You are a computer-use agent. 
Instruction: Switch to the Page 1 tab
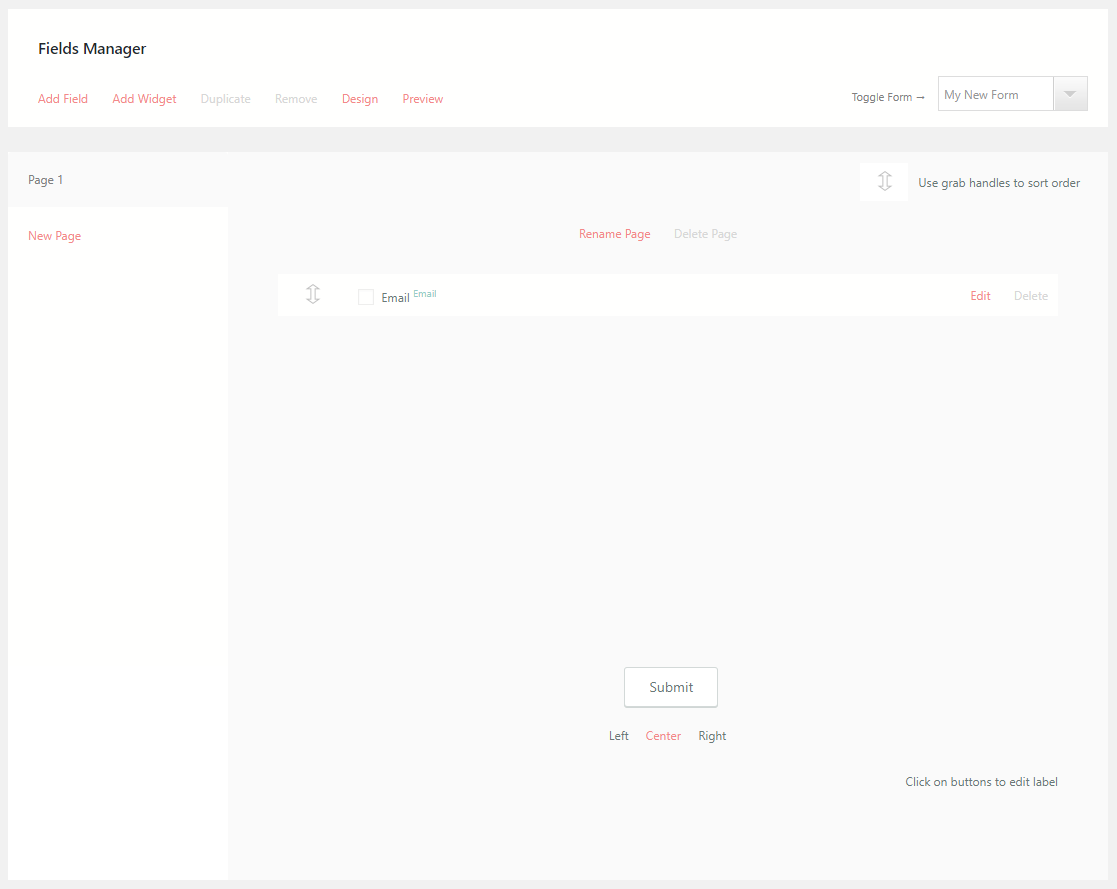pos(45,179)
